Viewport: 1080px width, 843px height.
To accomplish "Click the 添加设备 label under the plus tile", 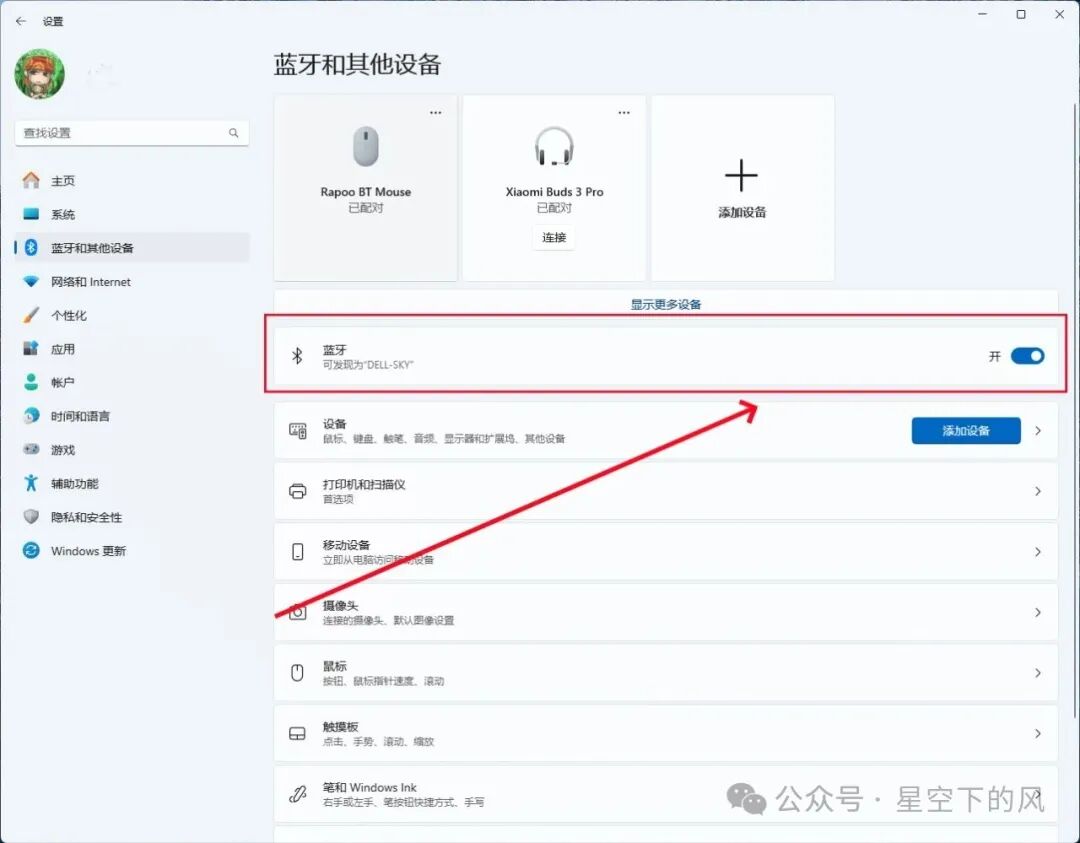I will pos(742,212).
